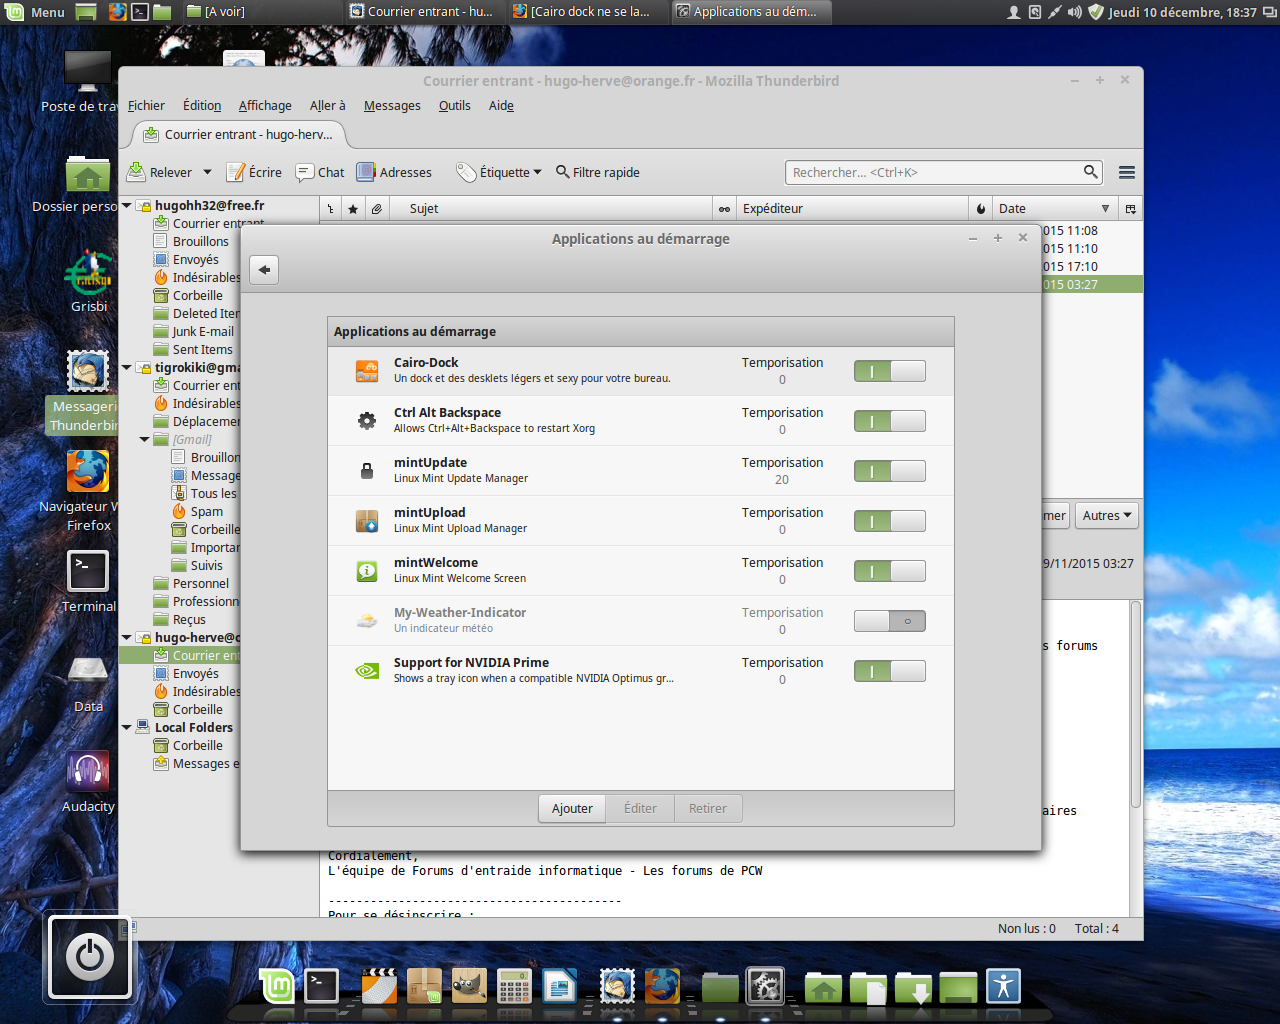Open the Relever dropdown arrow
The width and height of the screenshot is (1280, 1024).
pos(207,172)
